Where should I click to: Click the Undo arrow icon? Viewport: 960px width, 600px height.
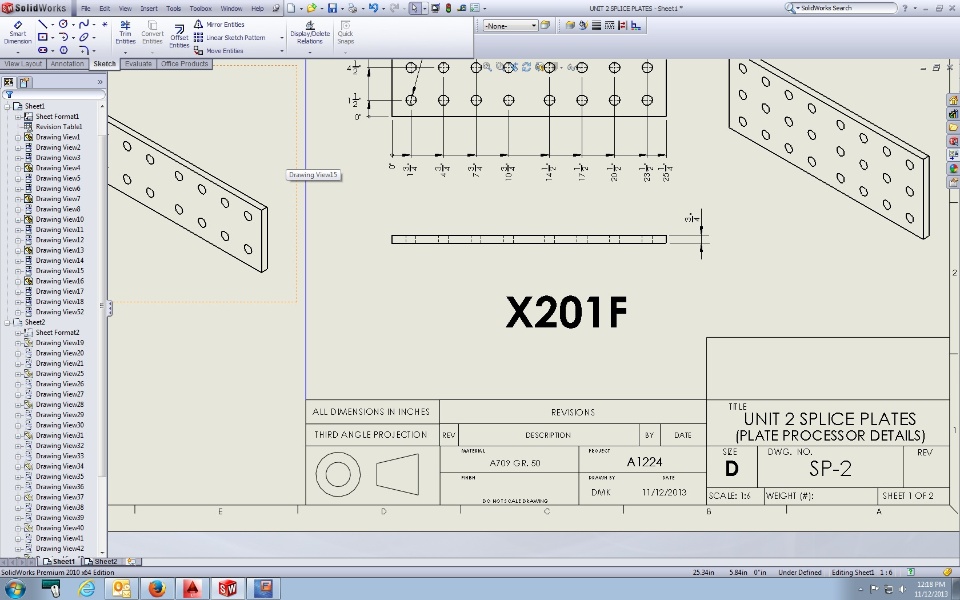coord(373,8)
